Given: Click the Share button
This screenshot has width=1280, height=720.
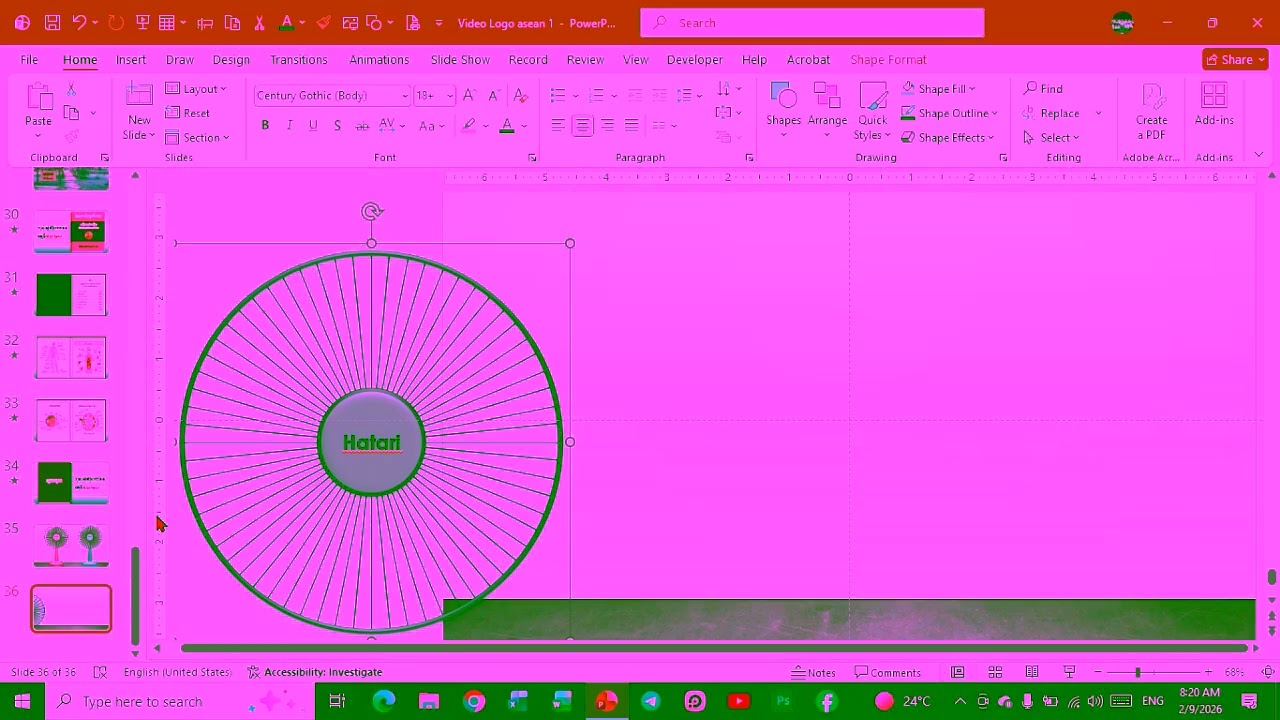Looking at the screenshot, I should pyautogui.click(x=1235, y=59).
